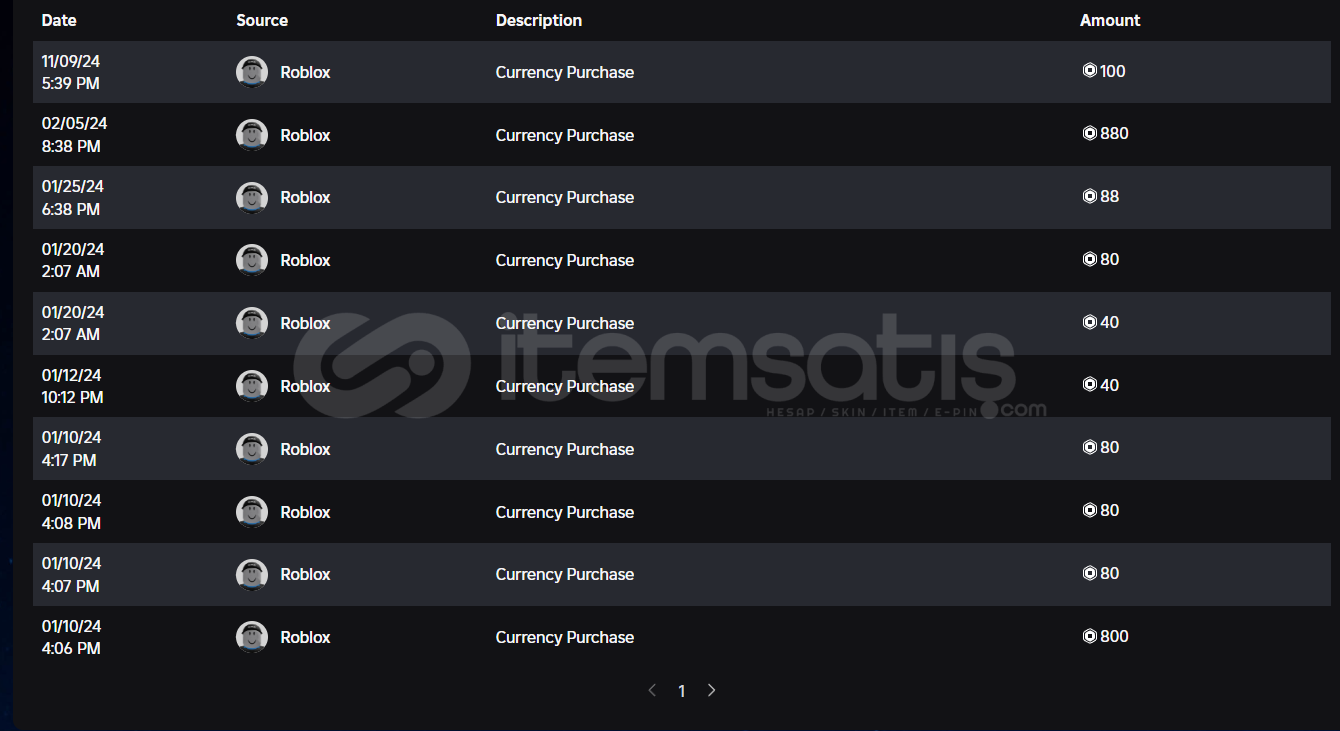The image size is (1340, 731).
Task: Select the date 01/25/24 6:38 PM
Action: point(73,198)
